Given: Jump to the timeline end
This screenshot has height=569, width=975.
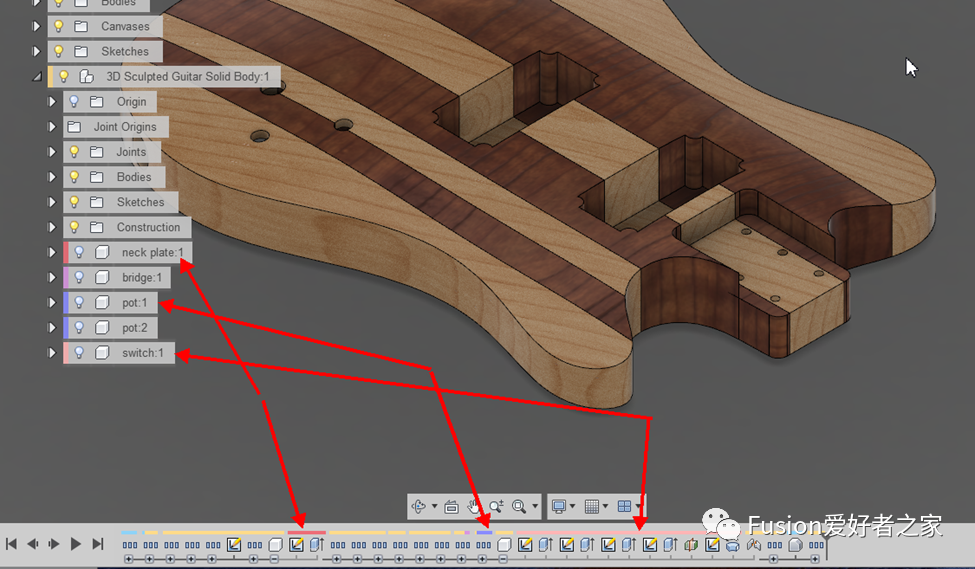Looking at the screenshot, I should point(98,544).
